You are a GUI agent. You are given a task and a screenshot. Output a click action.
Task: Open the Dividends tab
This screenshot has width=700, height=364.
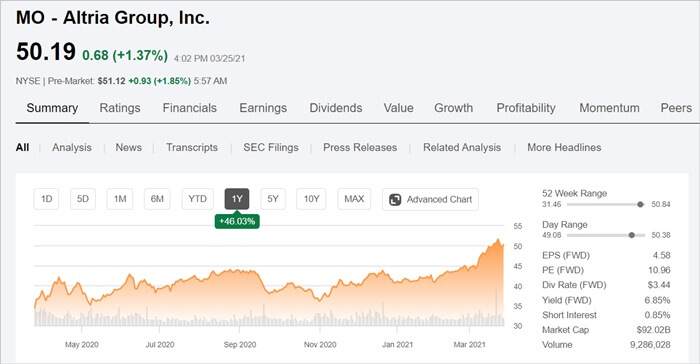[336, 108]
